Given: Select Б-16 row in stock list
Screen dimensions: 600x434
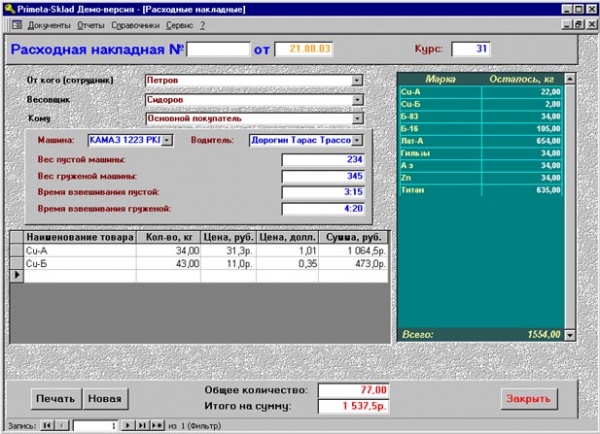Looking at the screenshot, I should (480, 129).
